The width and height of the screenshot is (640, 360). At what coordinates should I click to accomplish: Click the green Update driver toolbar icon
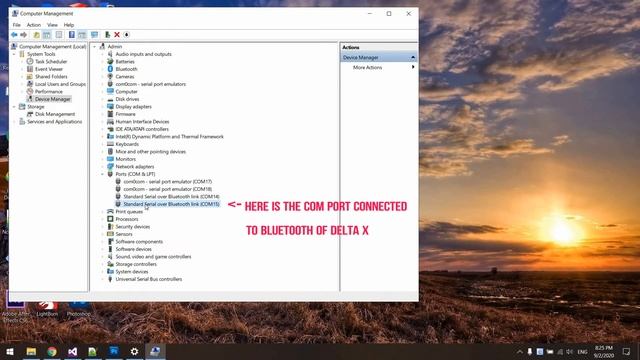(107, 35)
